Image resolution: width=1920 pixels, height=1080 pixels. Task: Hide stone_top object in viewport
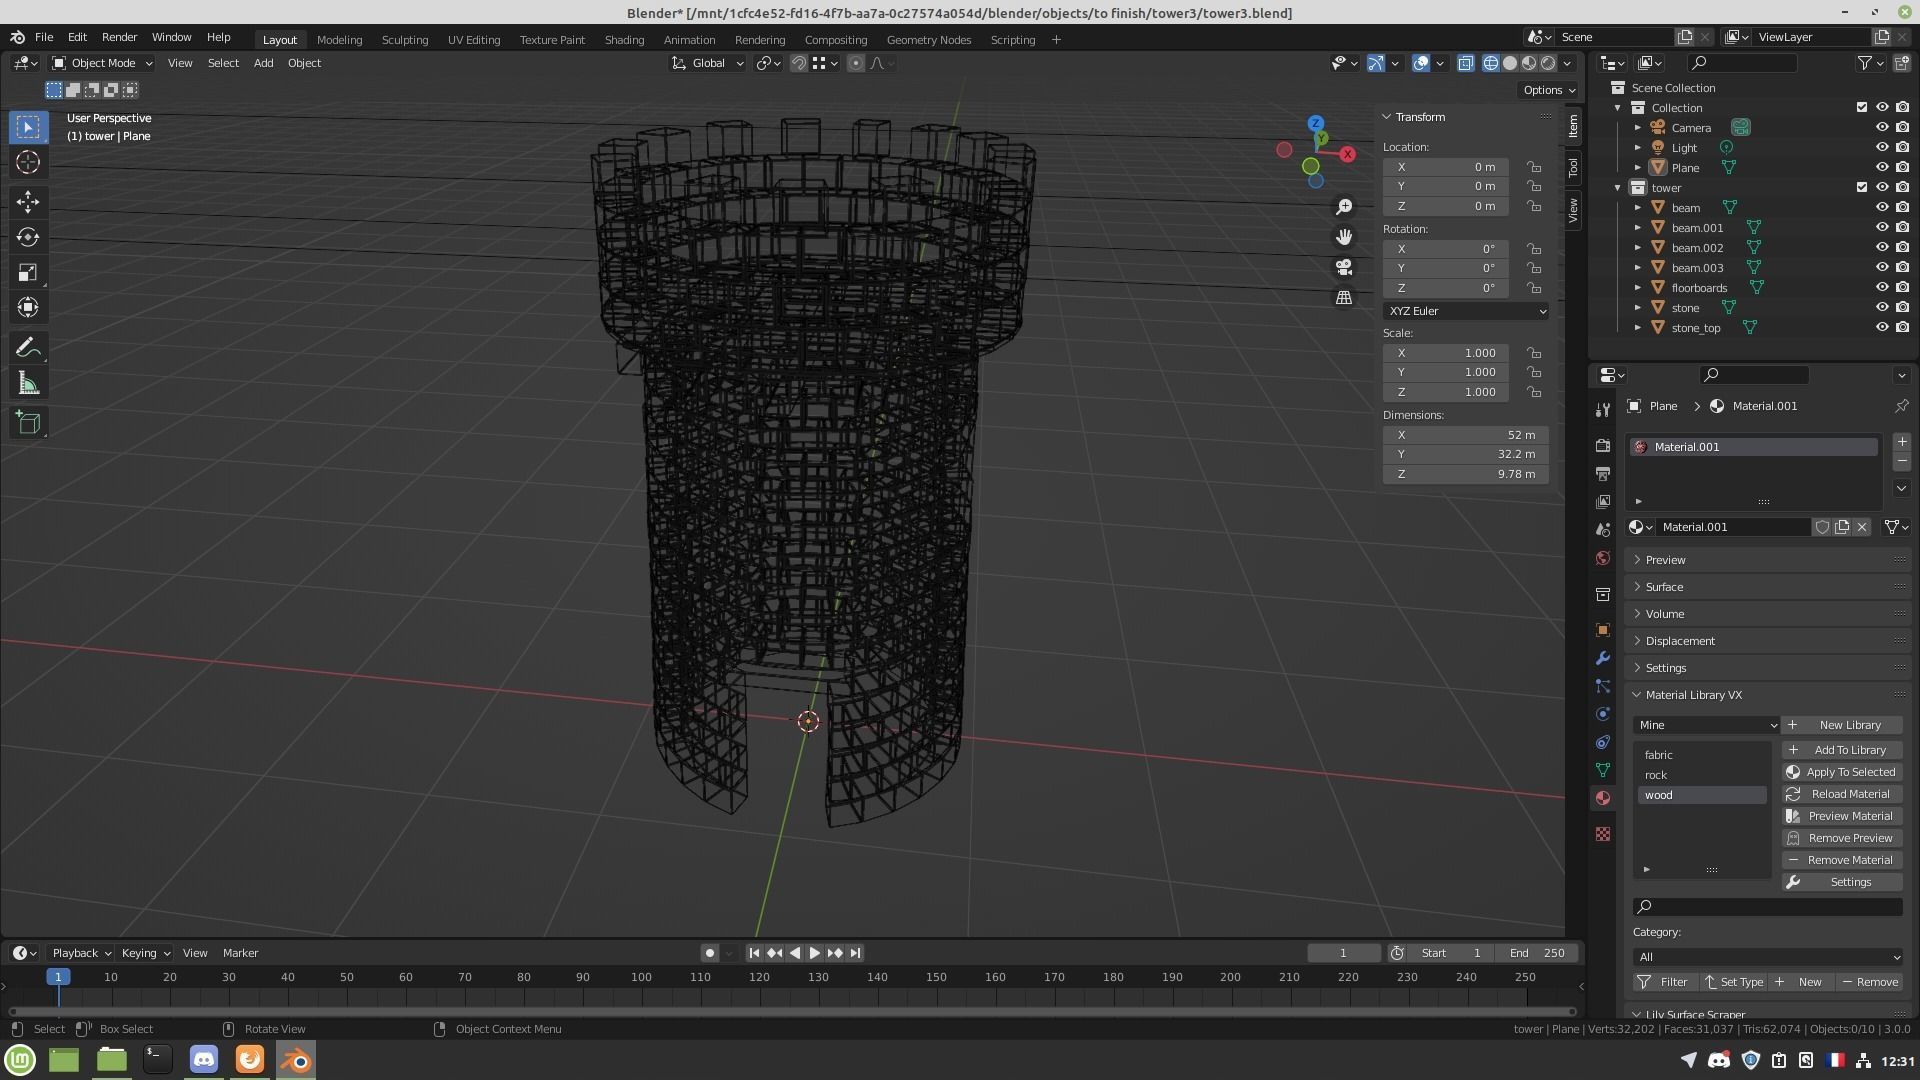point(1881,328)
